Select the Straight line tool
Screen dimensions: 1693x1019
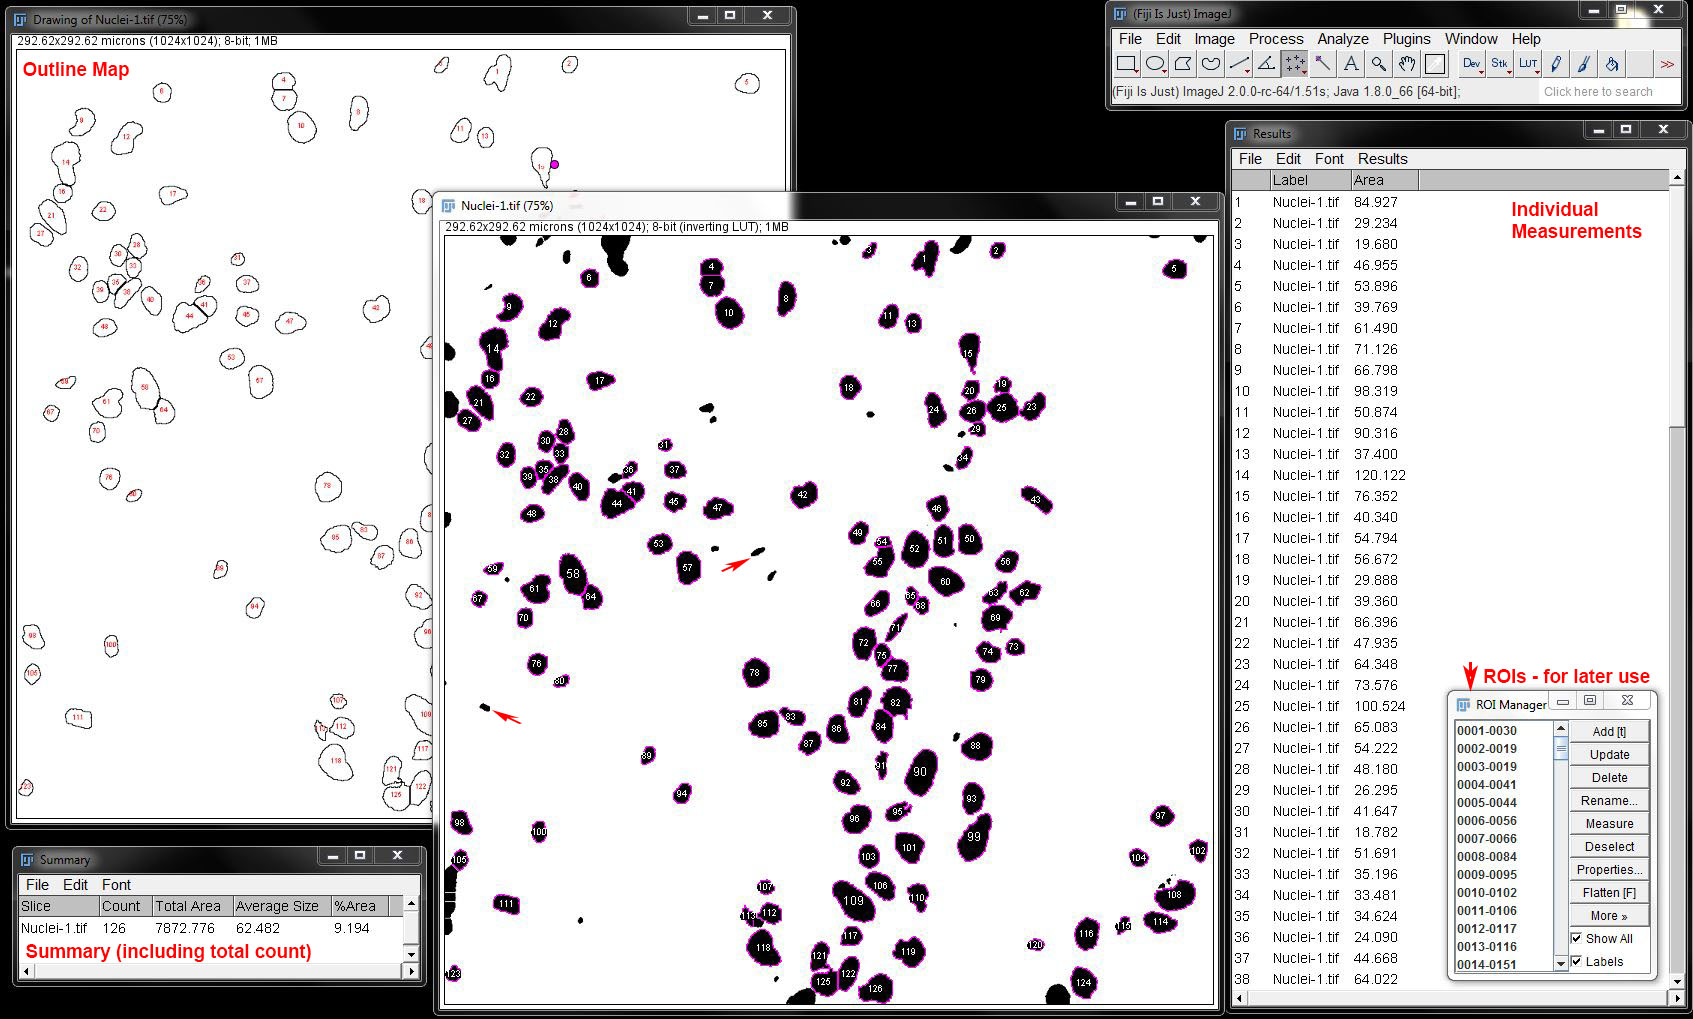[x=1240, y=63]
